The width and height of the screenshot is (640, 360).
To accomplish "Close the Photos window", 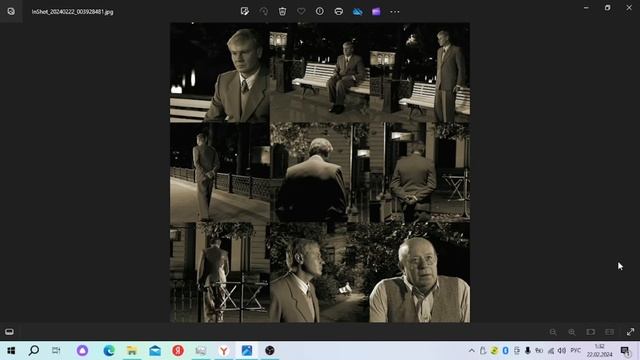I will click(629, 8).
